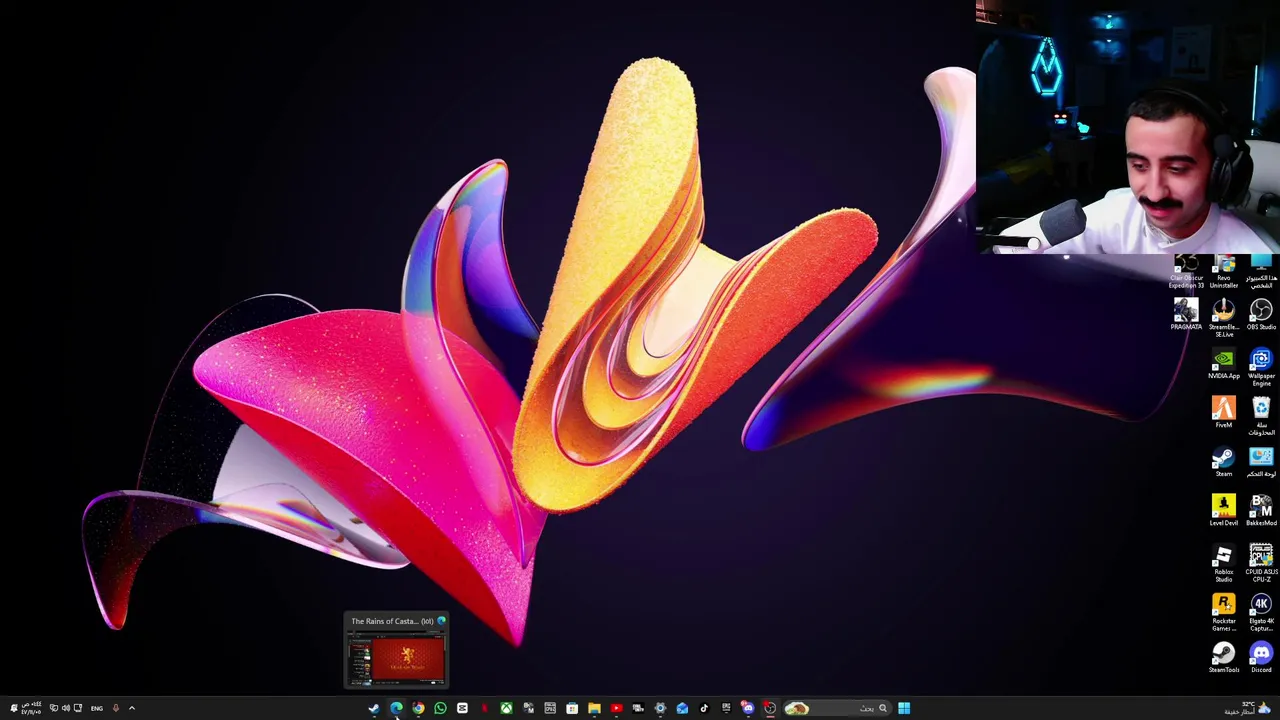Expand the hidden system tray icons chevron

click(131, 708)
